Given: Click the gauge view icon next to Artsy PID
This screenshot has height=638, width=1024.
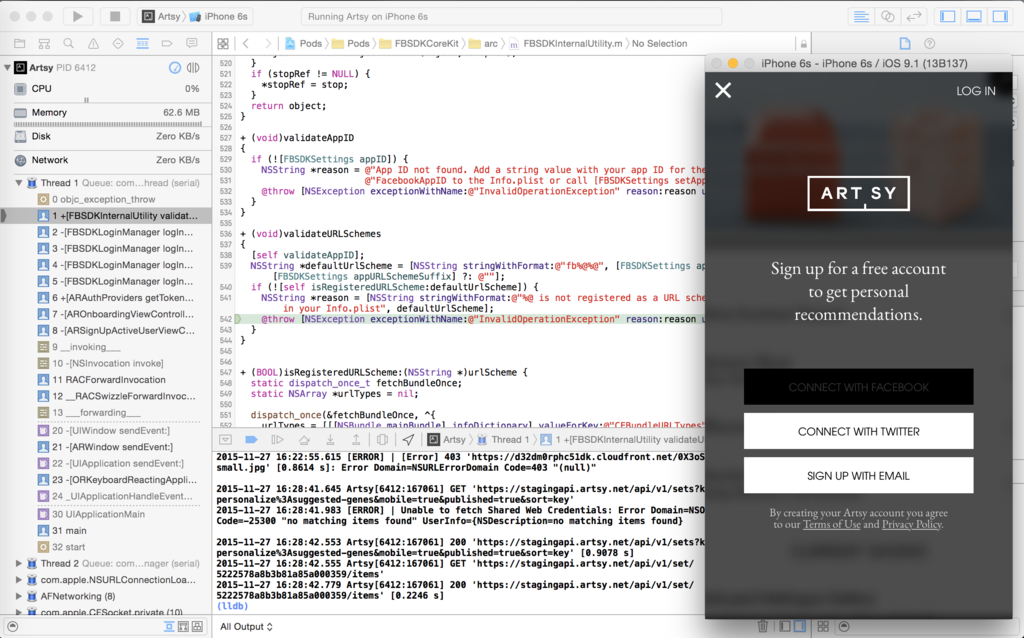Looking at the screenshot, I should tap(174, 67).
